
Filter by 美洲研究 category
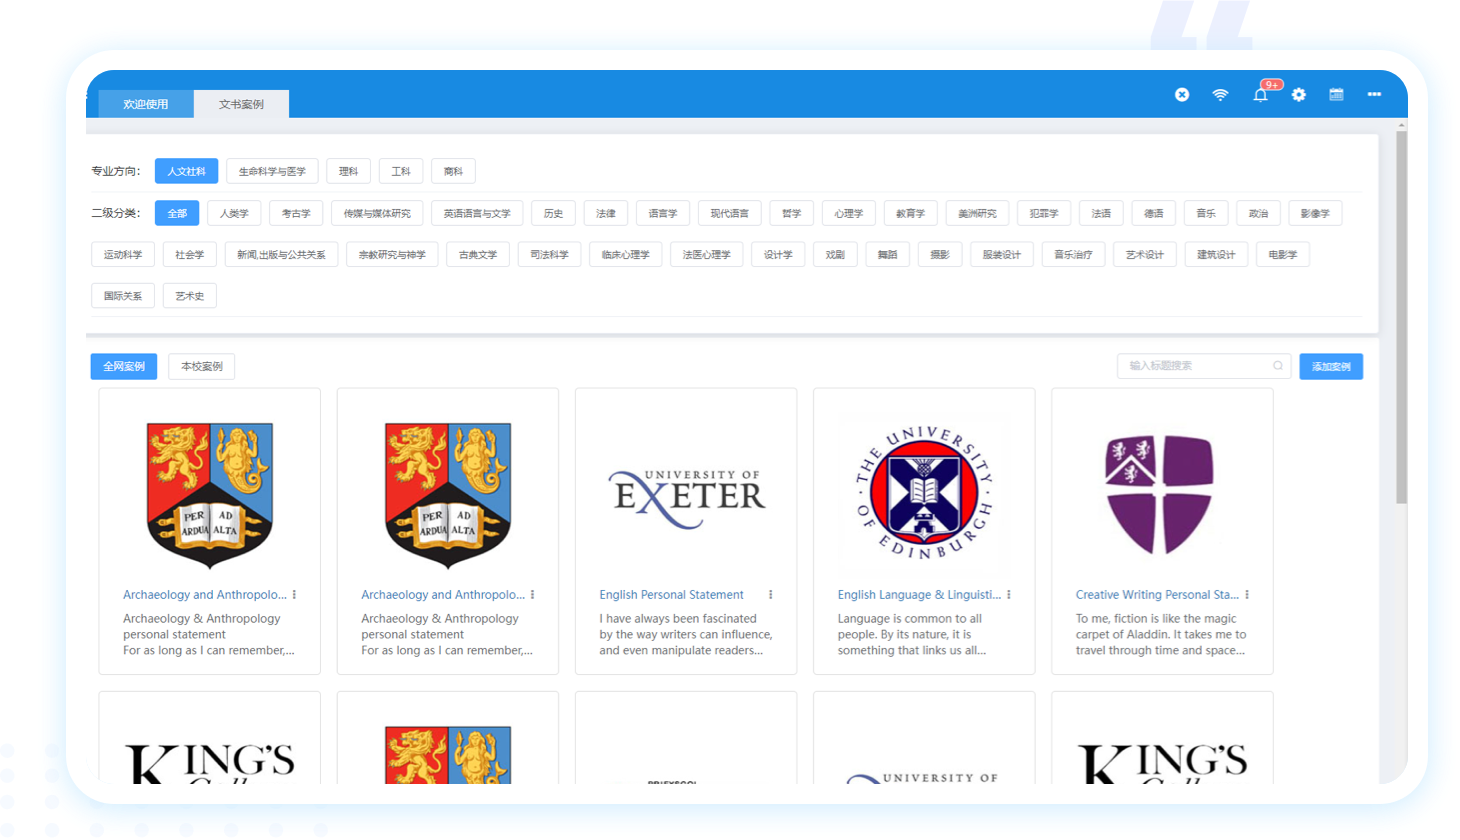point(977,213)
